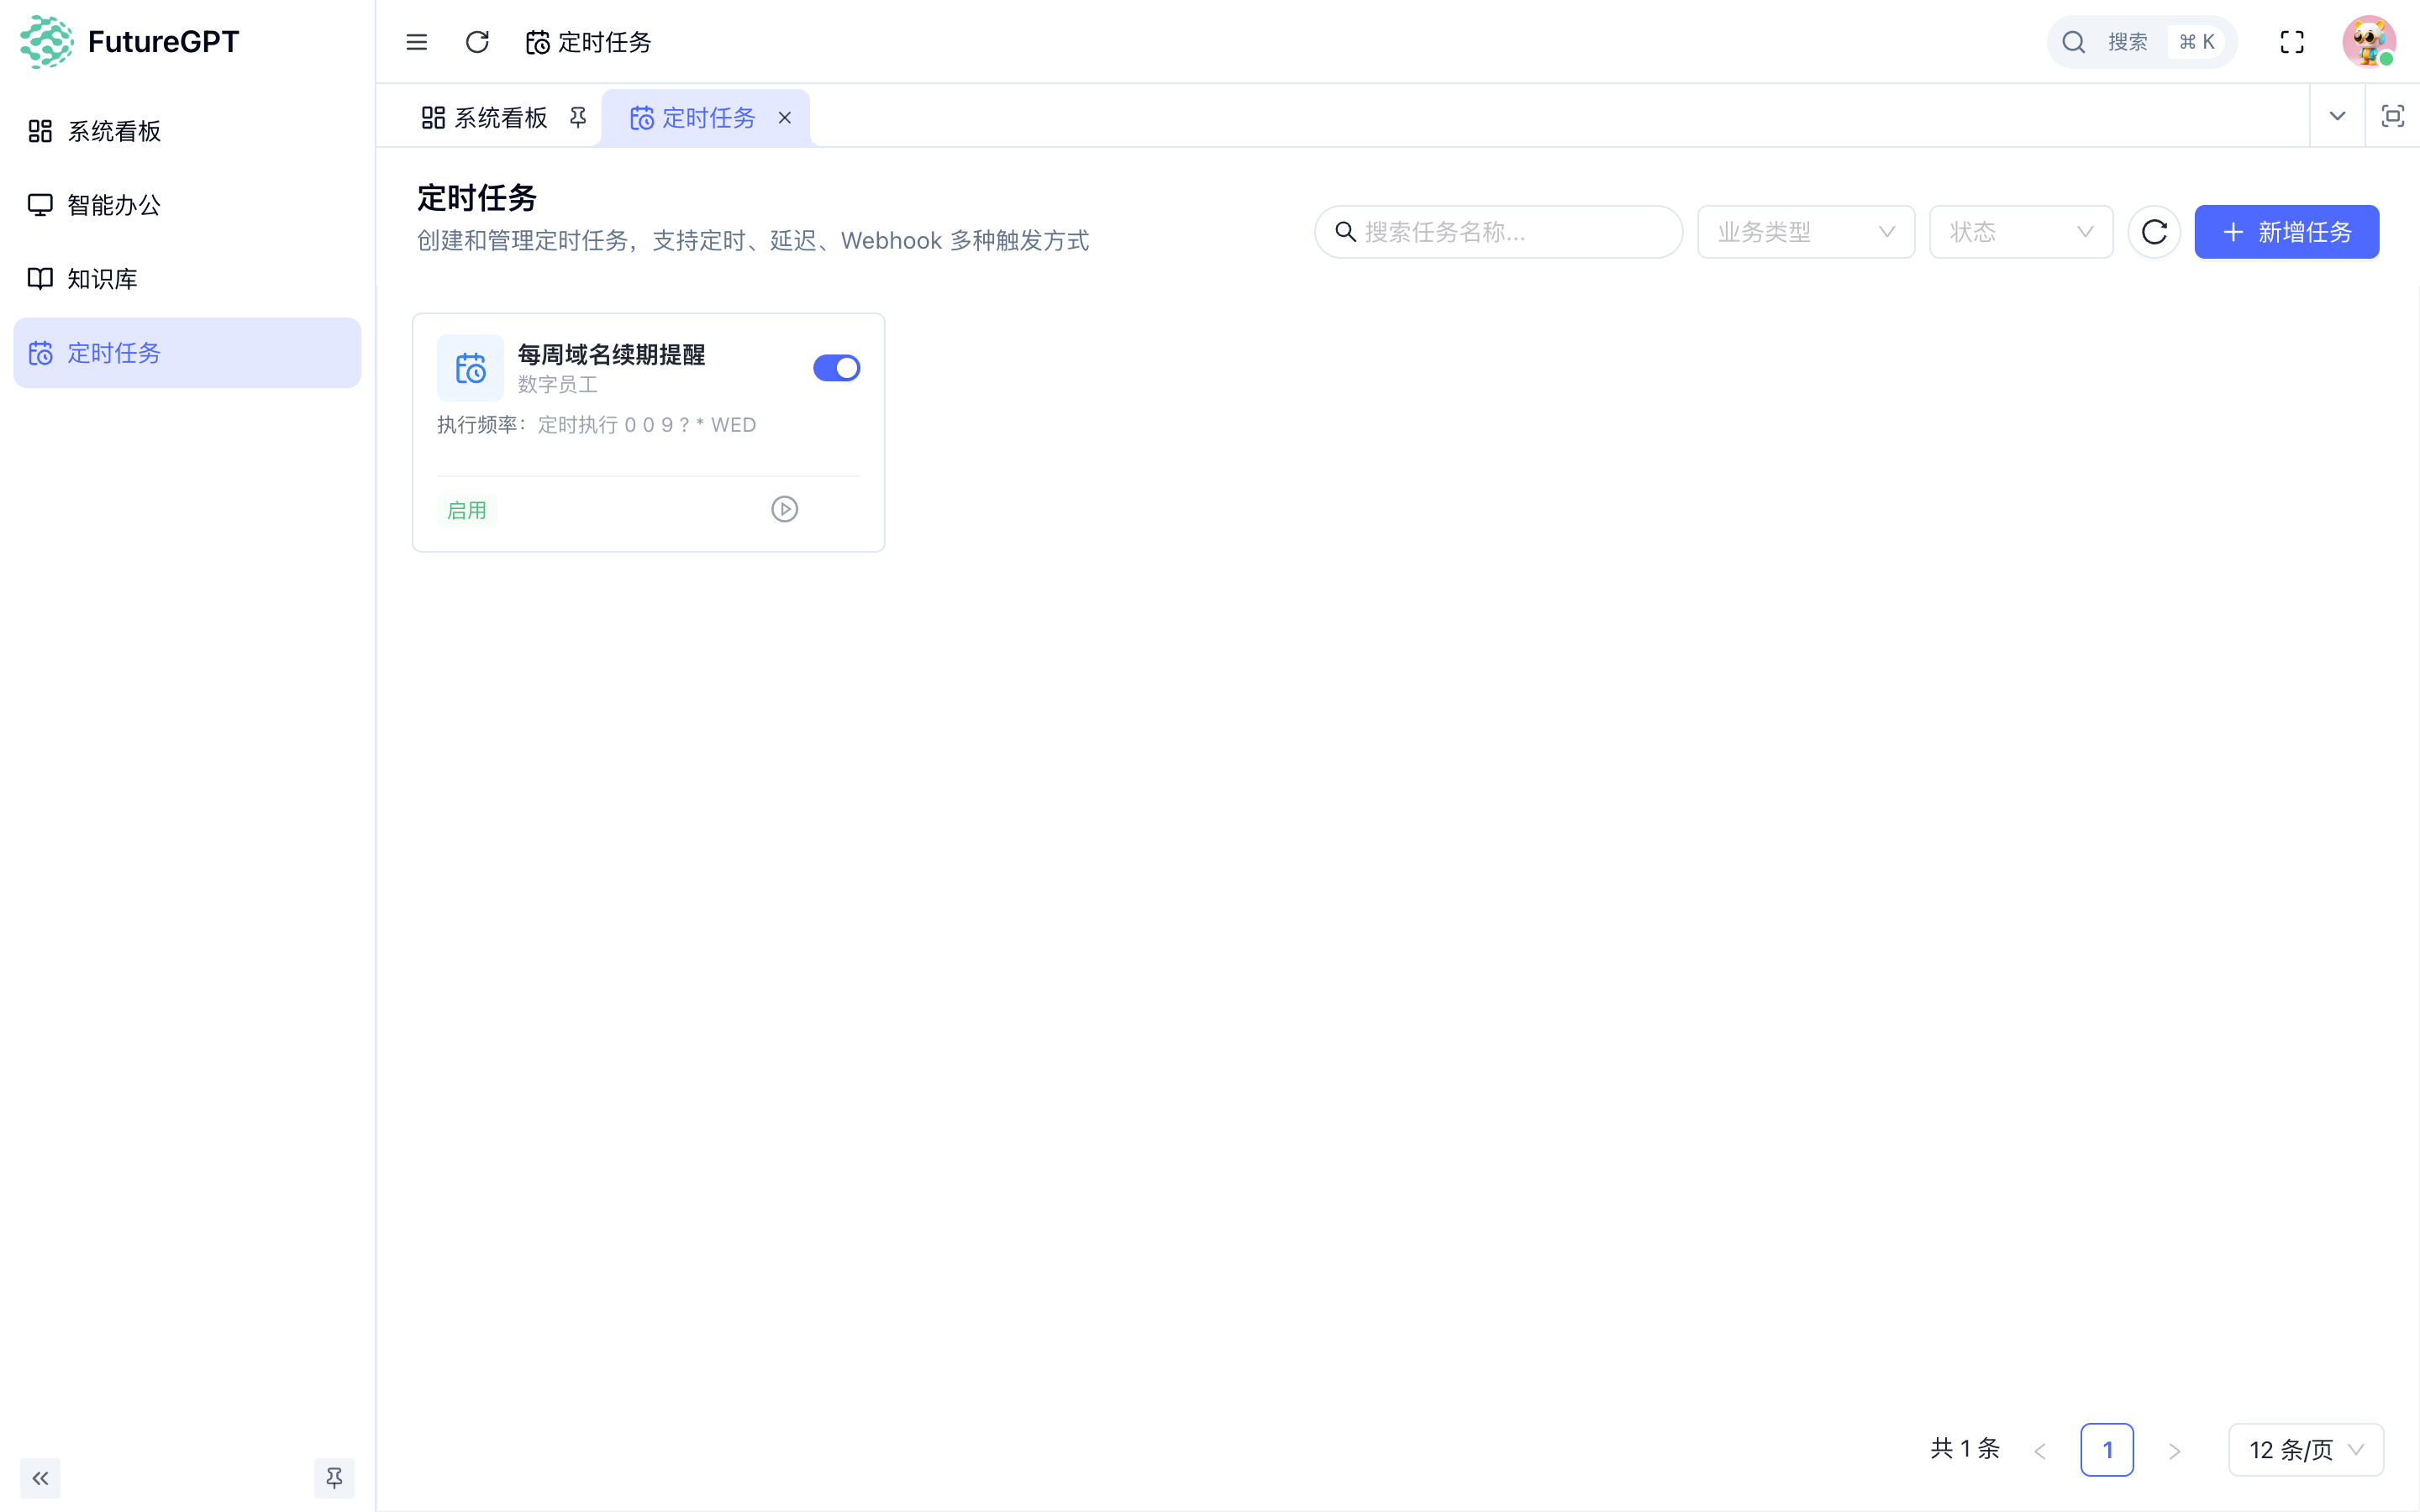Open the user avatar menu
The image size is (2420, 1512).
pyautogui.click(x=2368, y=42)
